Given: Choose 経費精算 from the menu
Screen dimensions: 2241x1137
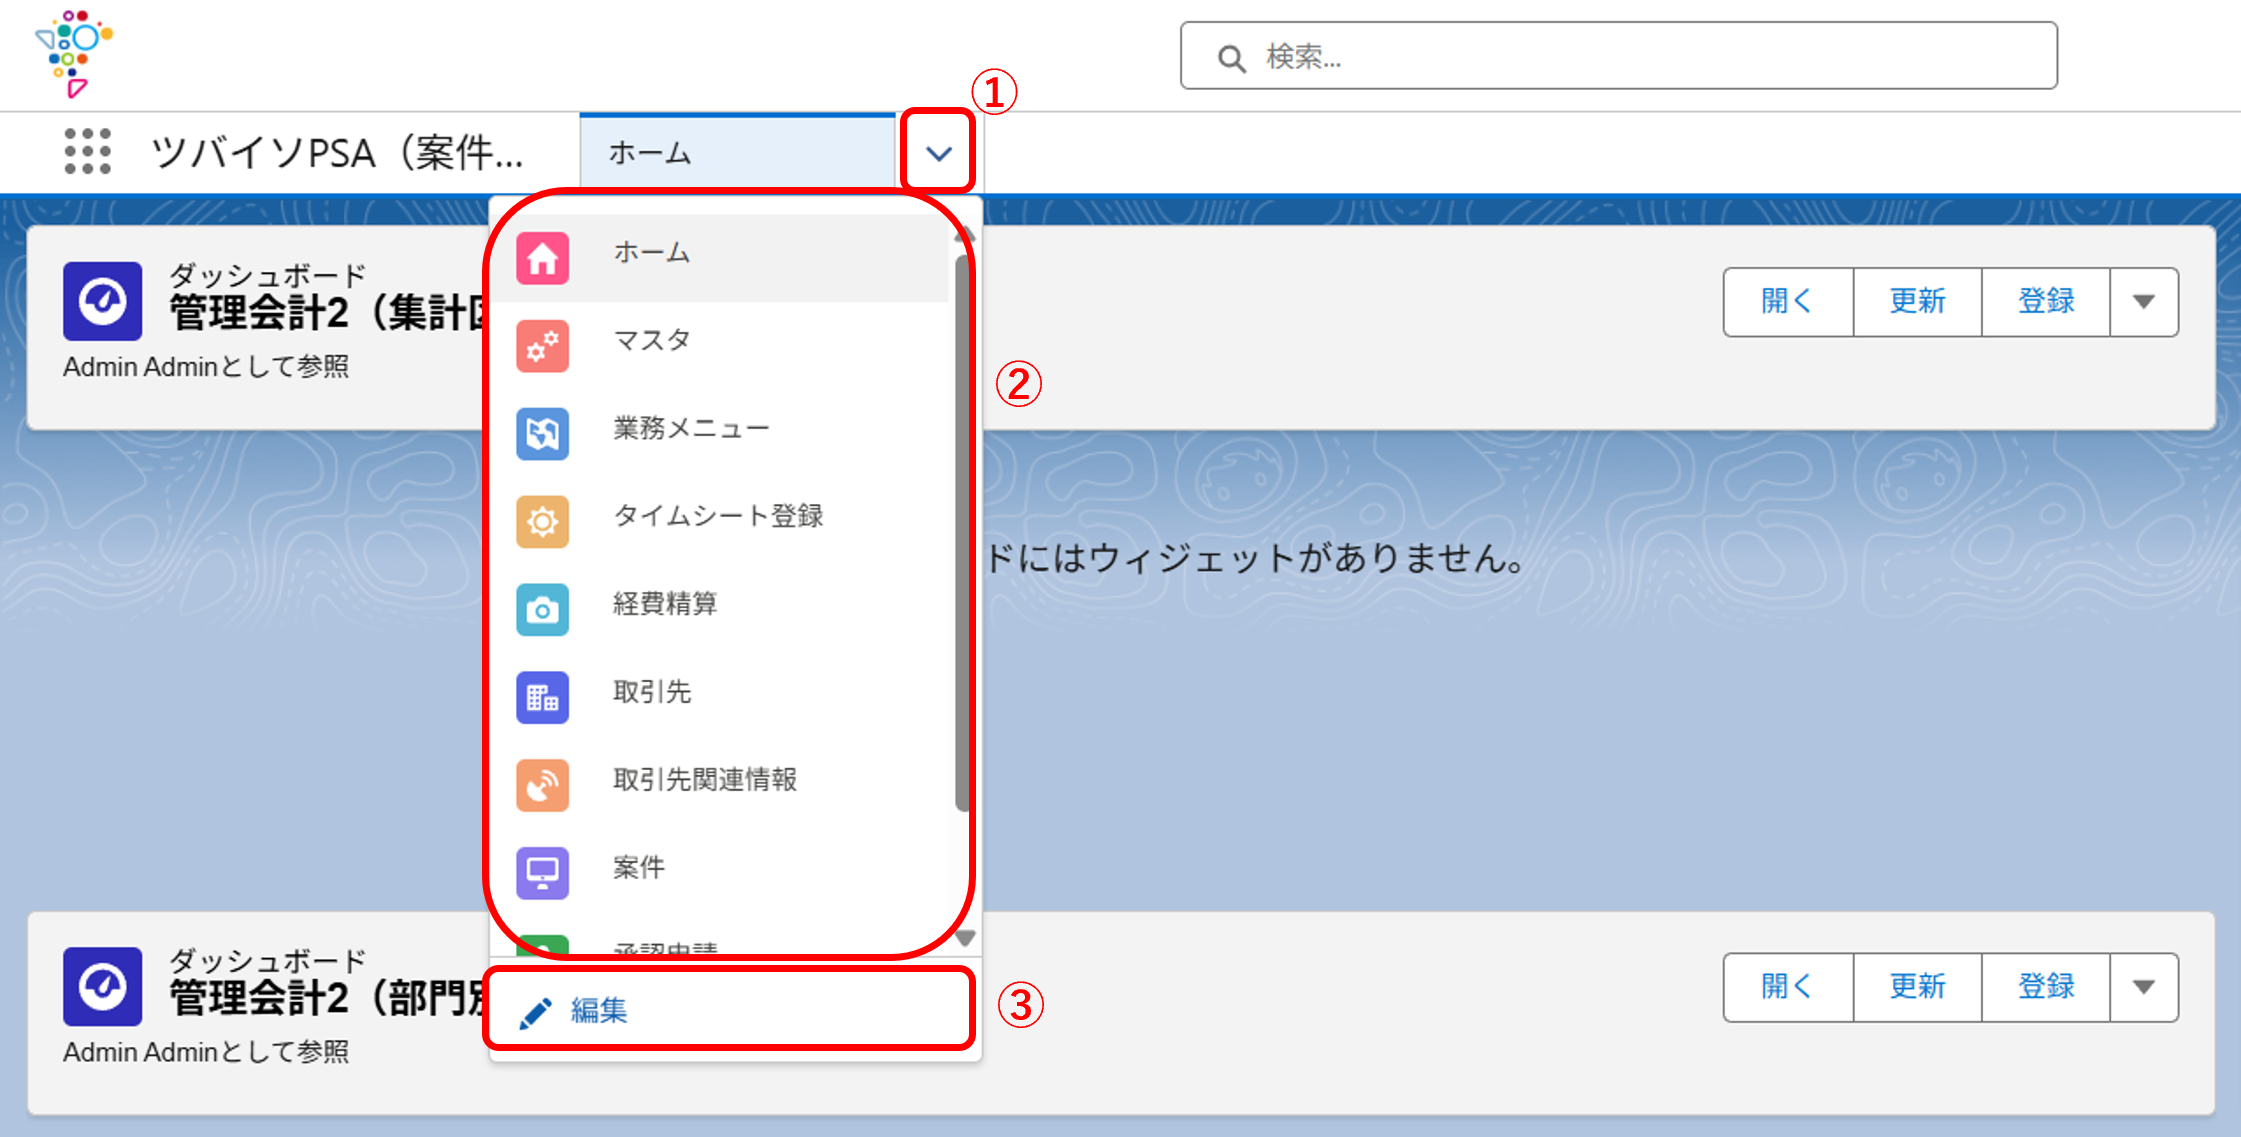Looking at the screenshot, I should click(x=720, y=609).
